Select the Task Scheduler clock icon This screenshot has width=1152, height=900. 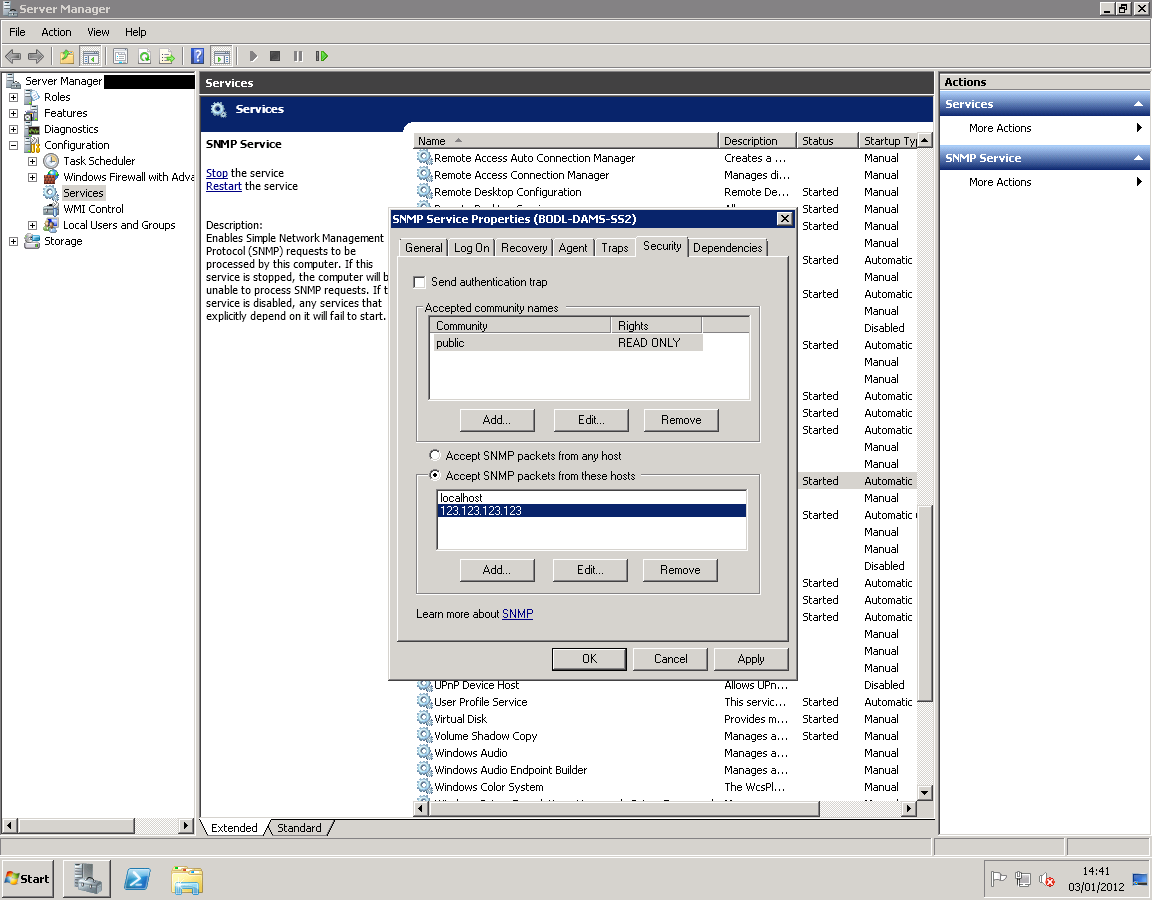(51, 161)
